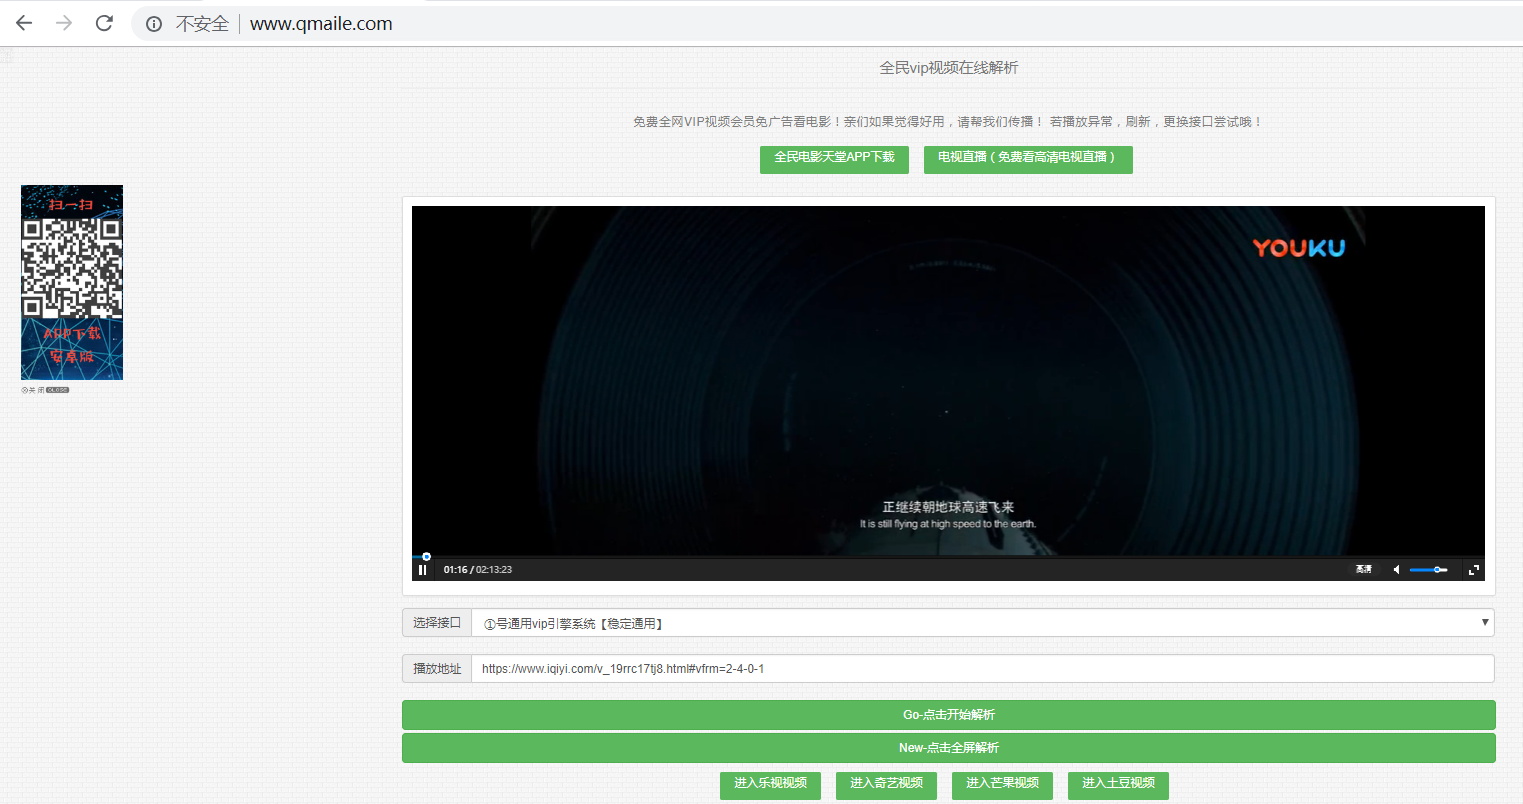This screenshot has height=804, width=1523.
Task: Go to 进入土豆视频
Action: [x=1118, y=785]
